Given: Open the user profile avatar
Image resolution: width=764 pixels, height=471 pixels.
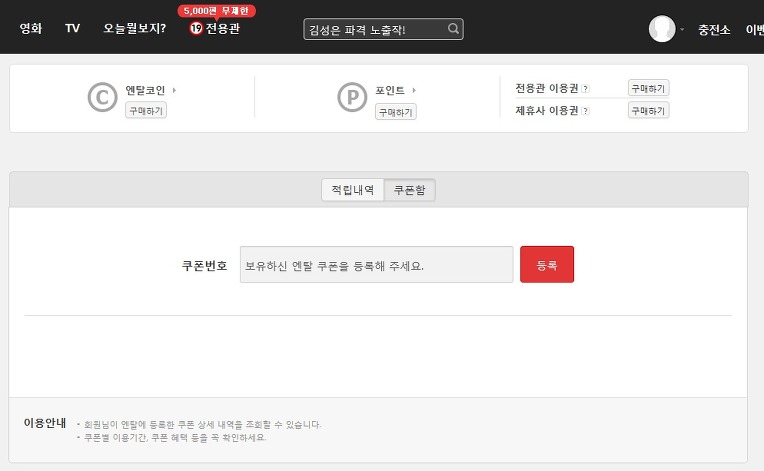Looking at the screenshot, I should [x=662, y=29].
